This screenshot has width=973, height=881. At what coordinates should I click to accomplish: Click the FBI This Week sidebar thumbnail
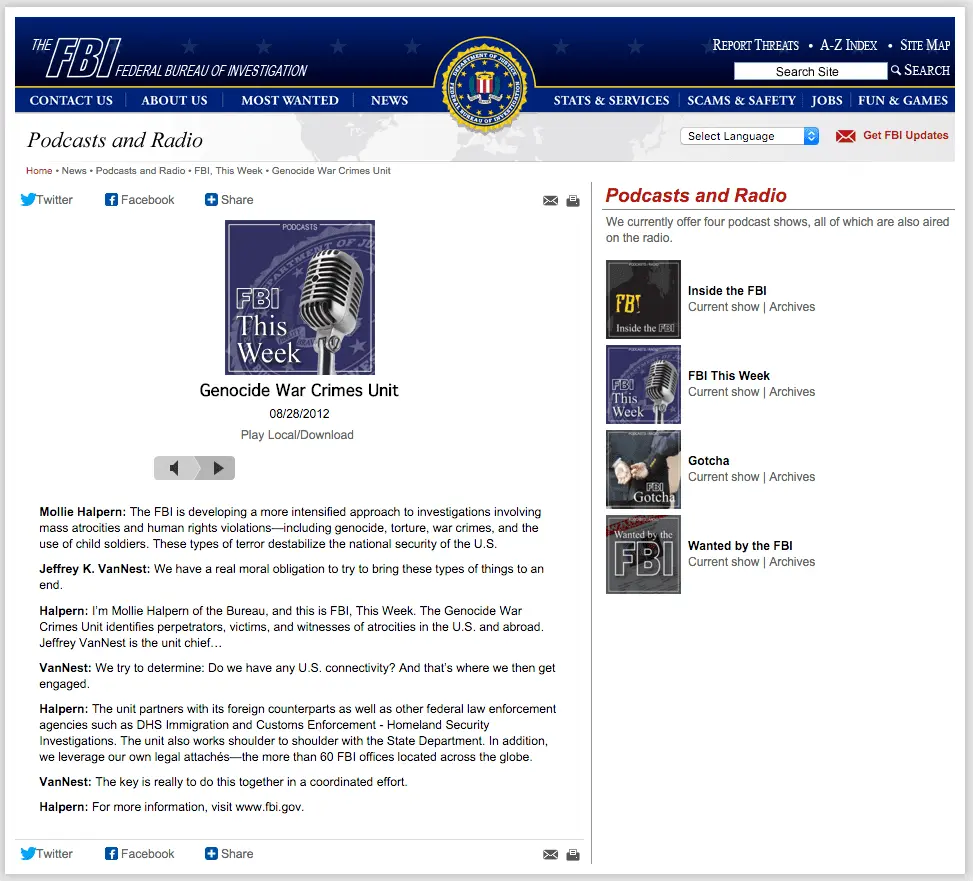click(643, 384)
